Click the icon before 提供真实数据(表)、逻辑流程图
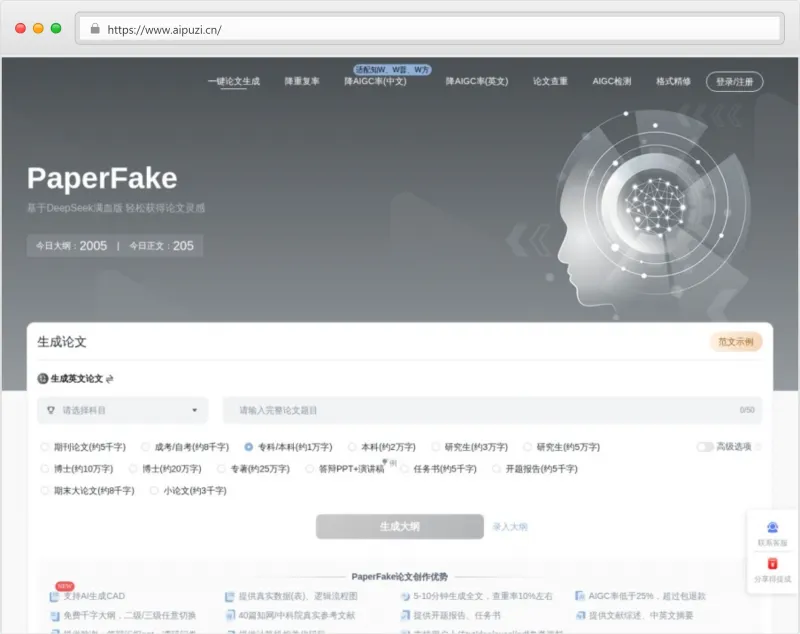 pyautogui.click(x=228, y=595)
